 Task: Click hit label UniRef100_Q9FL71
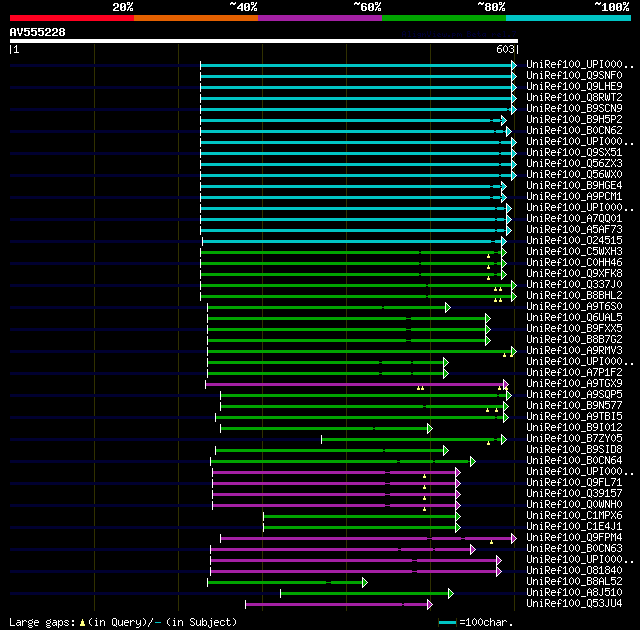click(574, 483)
